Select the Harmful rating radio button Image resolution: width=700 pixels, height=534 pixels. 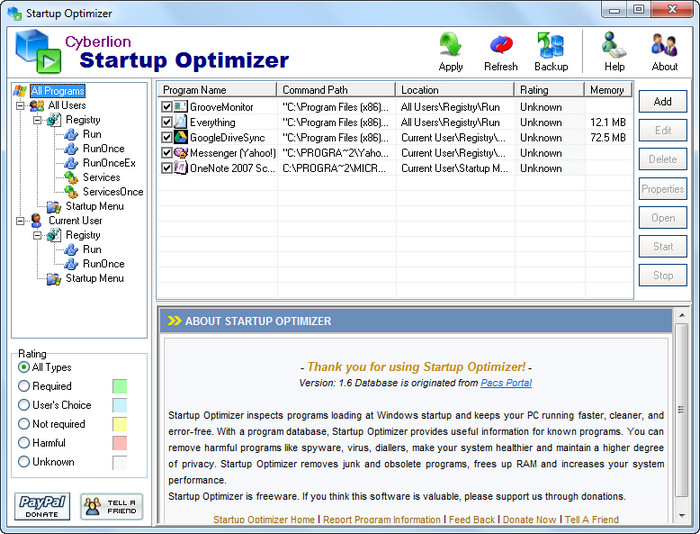pos(24,443)
